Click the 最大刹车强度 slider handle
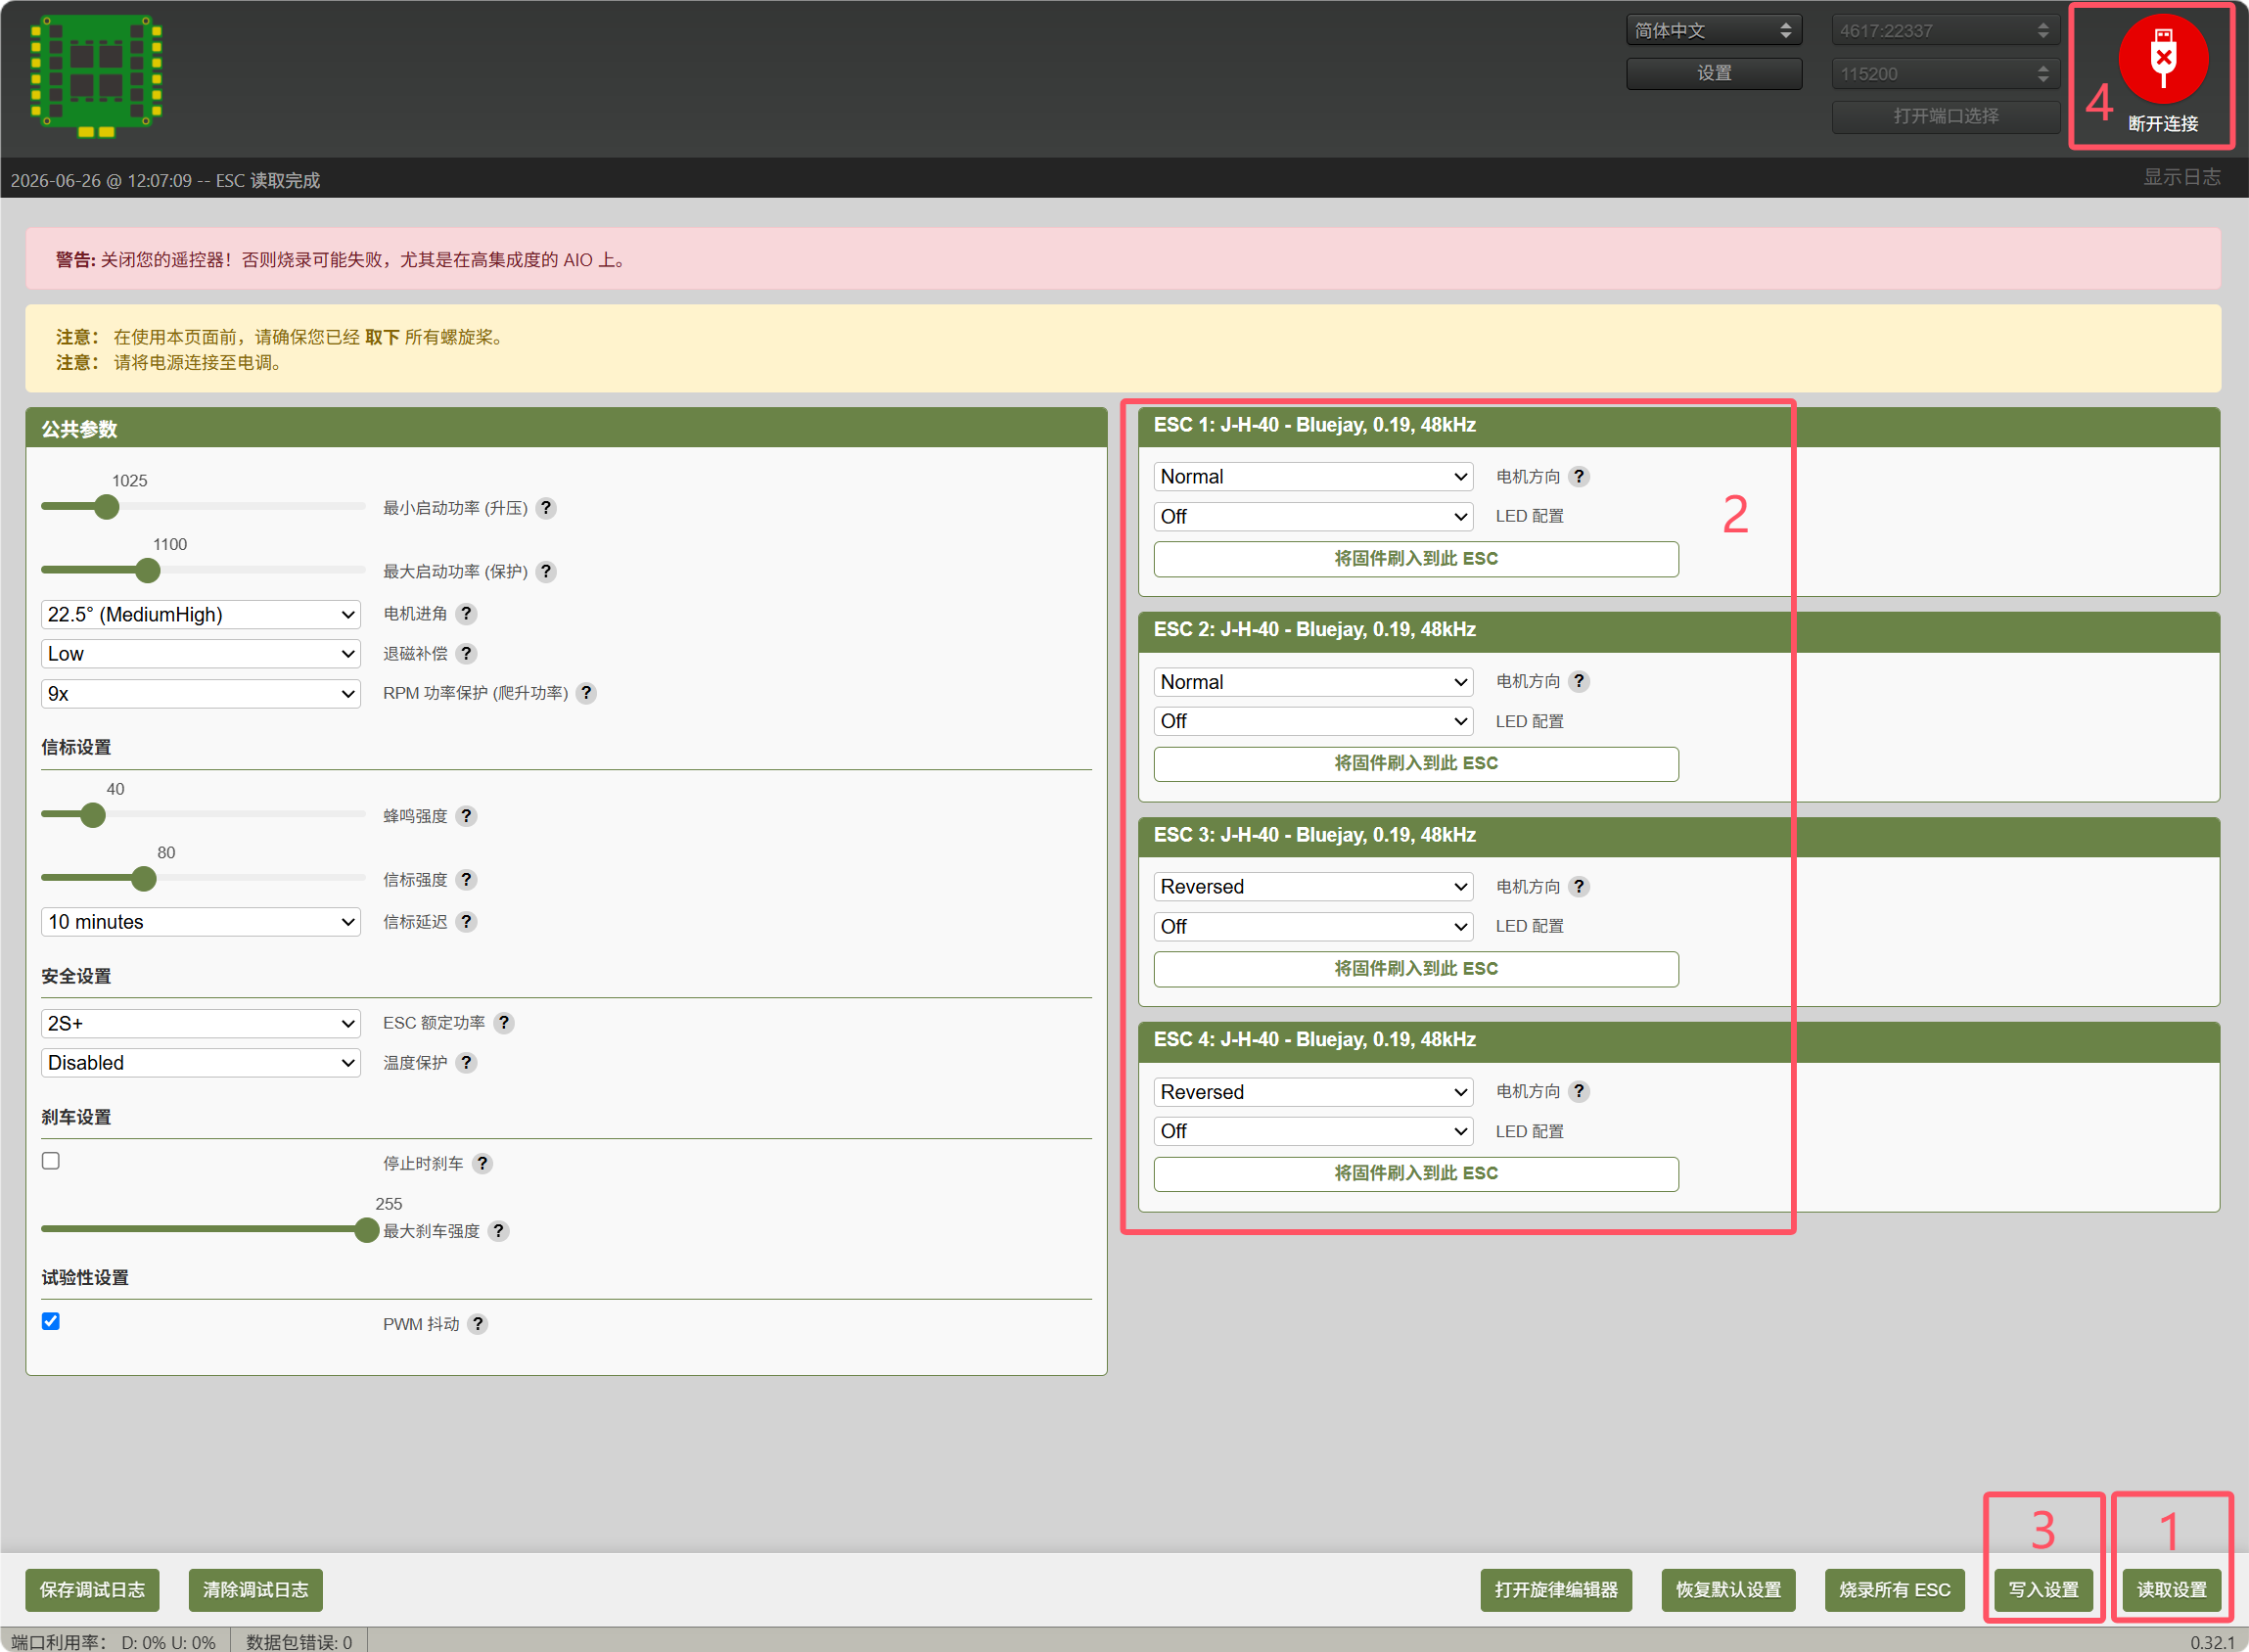The image size is (2249, 1652). pyautogui.click(x=366, y=1230)
